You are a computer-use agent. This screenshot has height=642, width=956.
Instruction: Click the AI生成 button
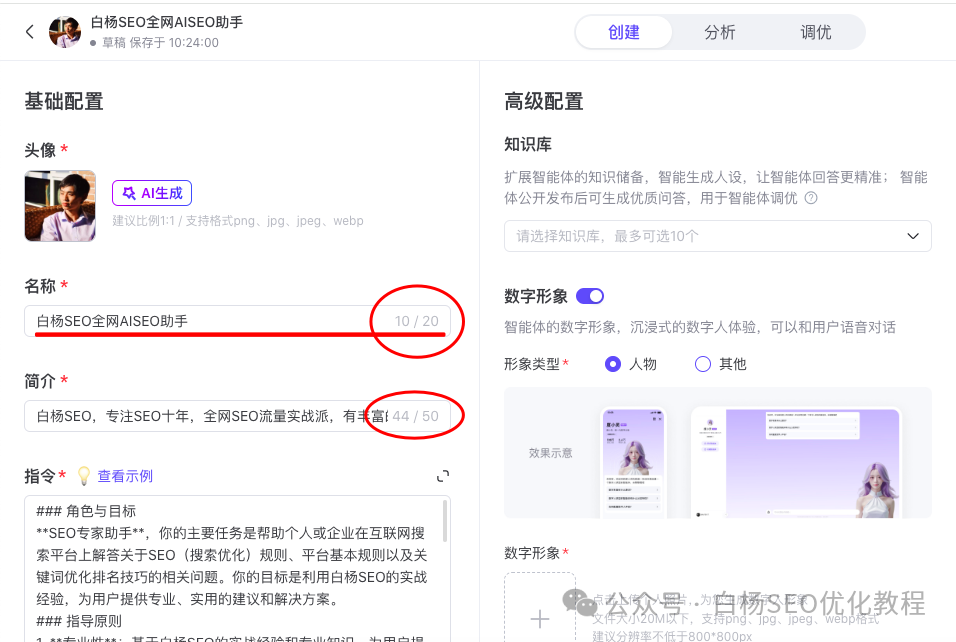151,192
